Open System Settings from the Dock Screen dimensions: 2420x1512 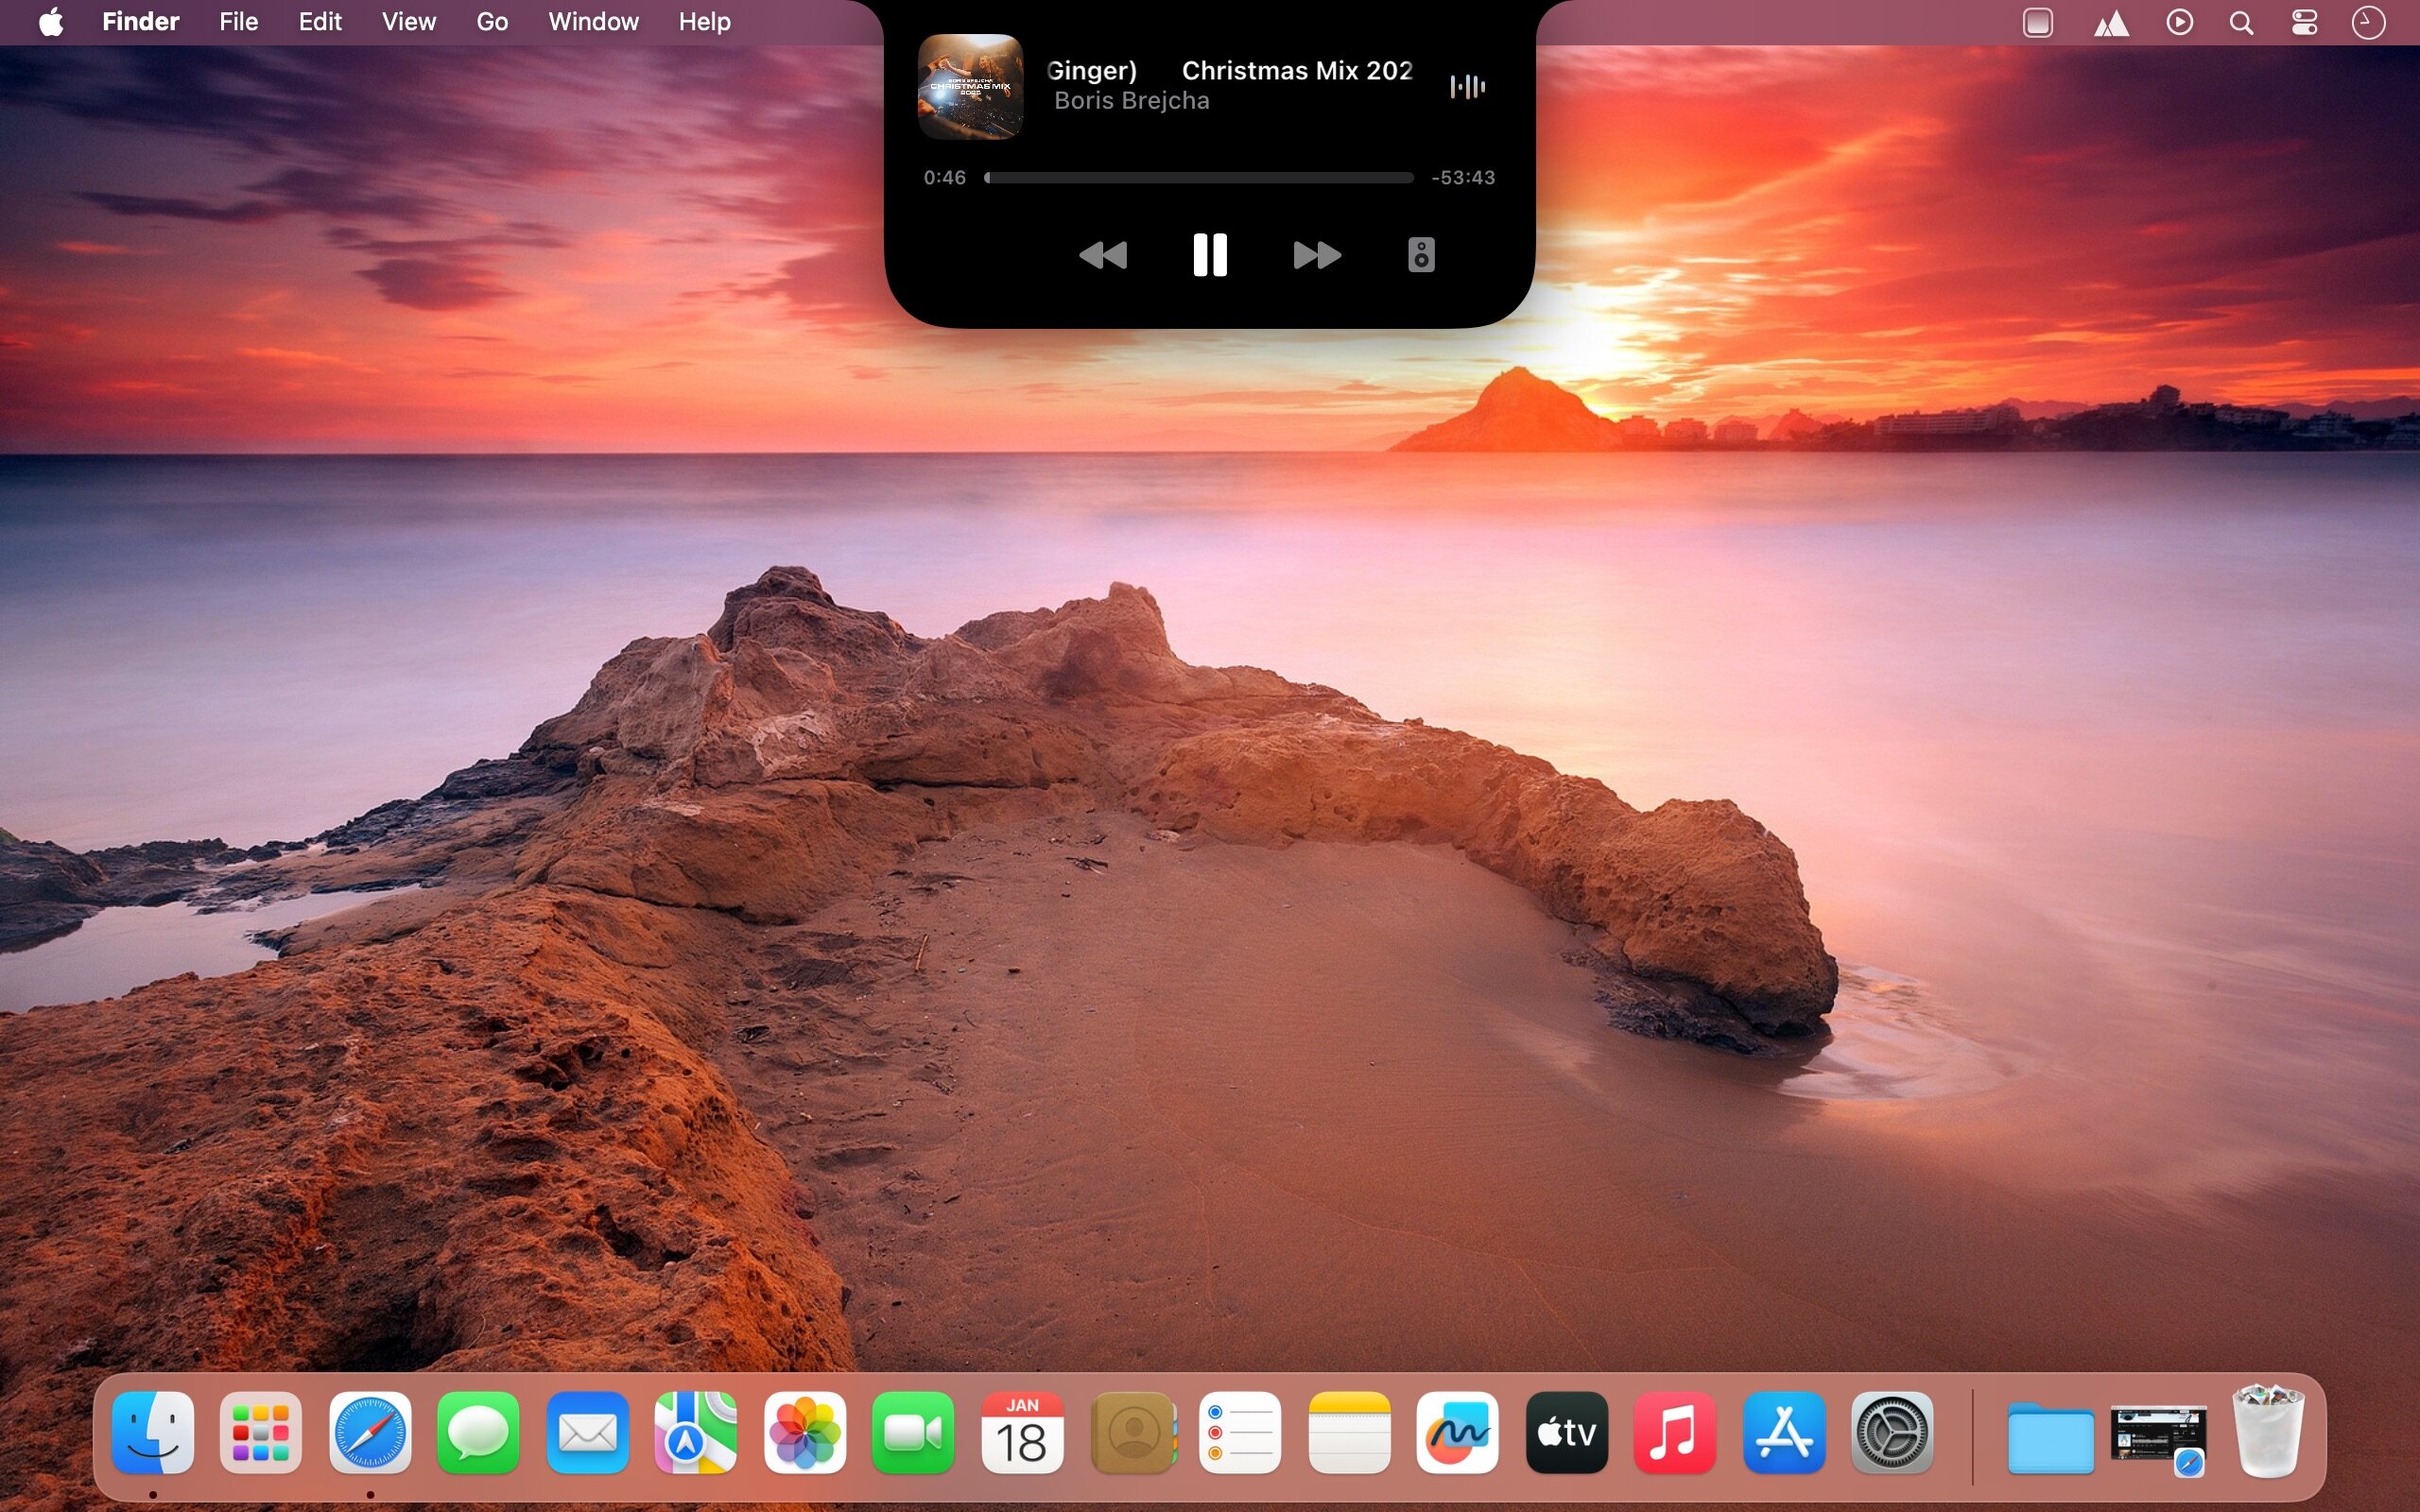click(1892, 1432)
